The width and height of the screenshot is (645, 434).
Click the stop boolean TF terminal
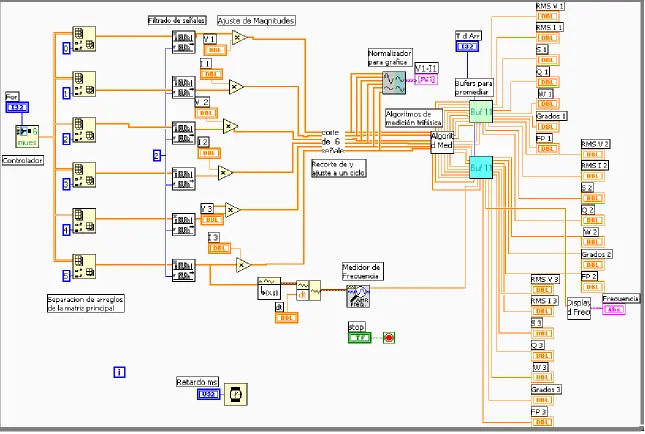tap(360, 338)
